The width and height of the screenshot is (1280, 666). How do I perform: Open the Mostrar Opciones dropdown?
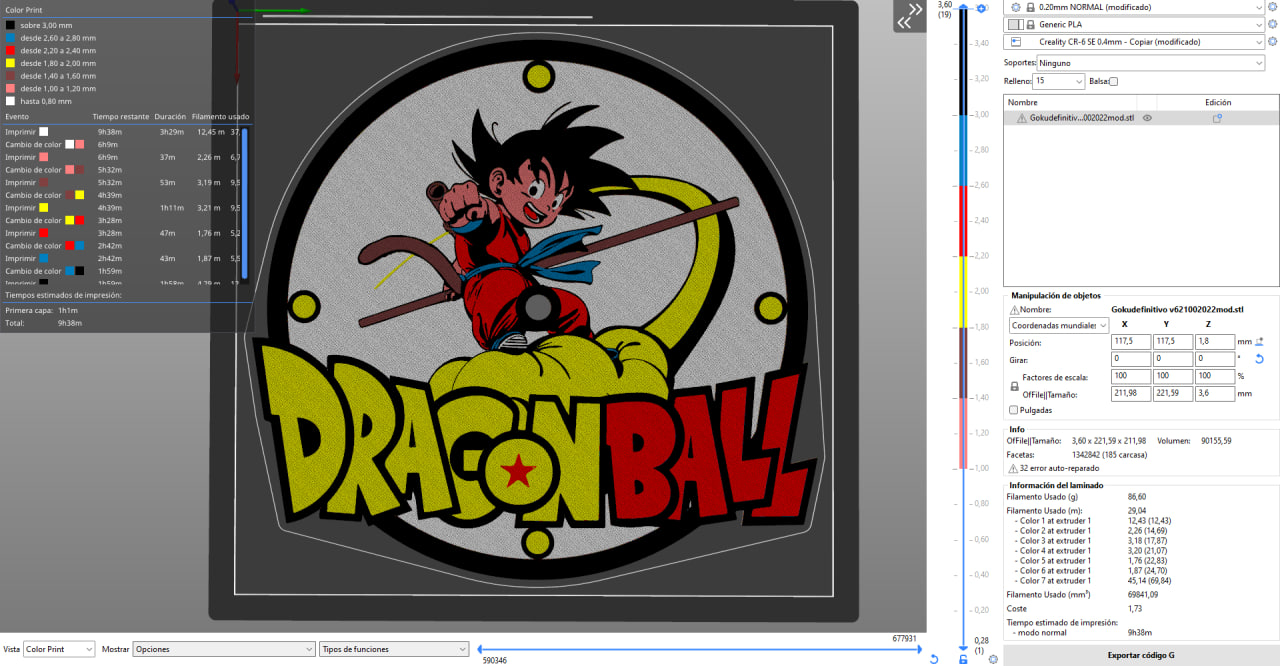[223, 649]
